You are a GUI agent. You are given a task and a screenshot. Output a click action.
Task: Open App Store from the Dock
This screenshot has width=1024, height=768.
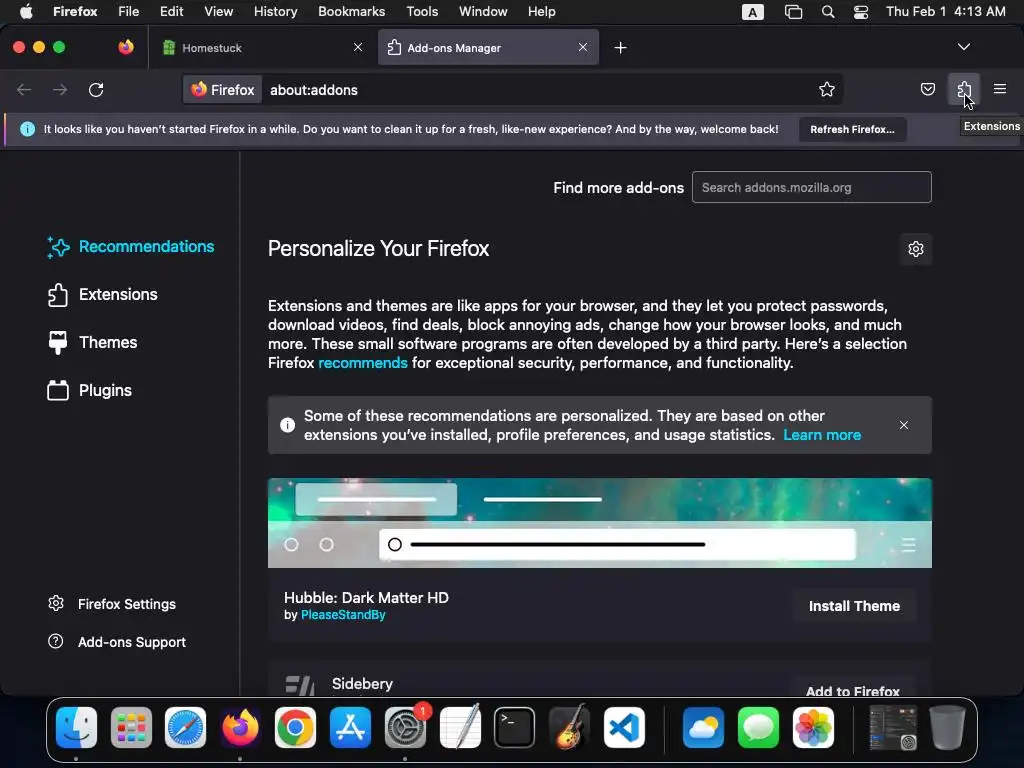350,728
